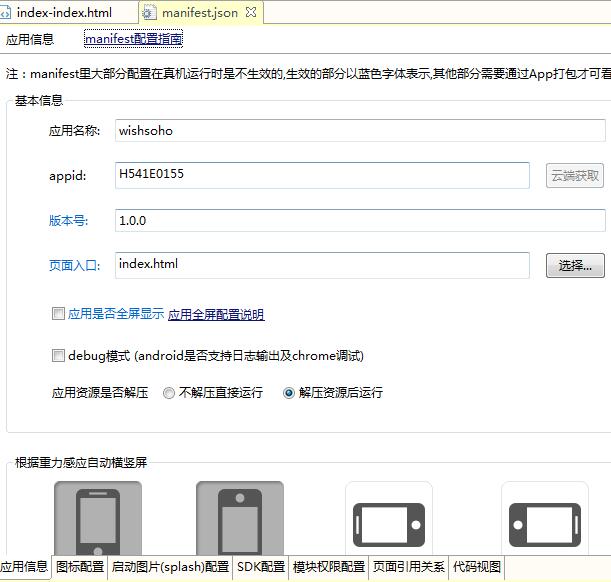Toggle the upside-down portrait orientation icon
The image size is (611, 582).
point(240,519)
